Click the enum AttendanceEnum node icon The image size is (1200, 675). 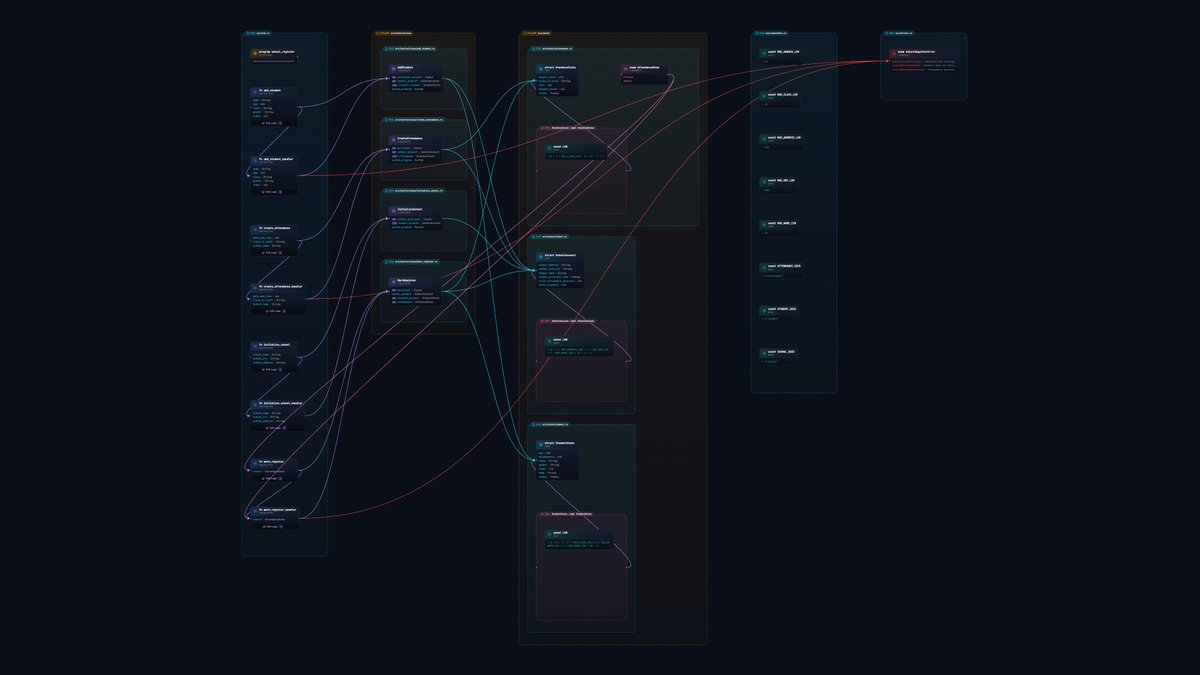coord(627,68)
